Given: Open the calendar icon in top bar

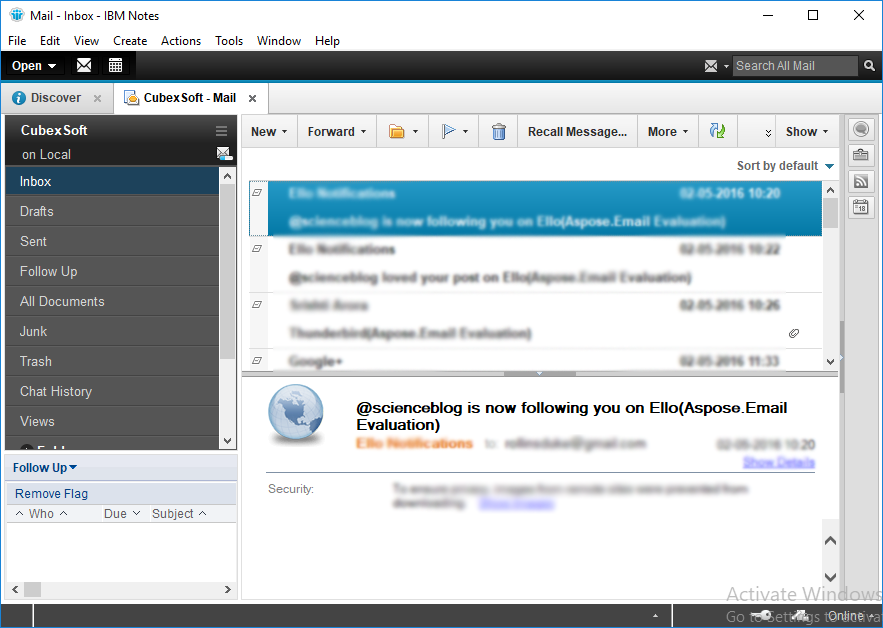Looking at the screenshot, I should (115, 66).
